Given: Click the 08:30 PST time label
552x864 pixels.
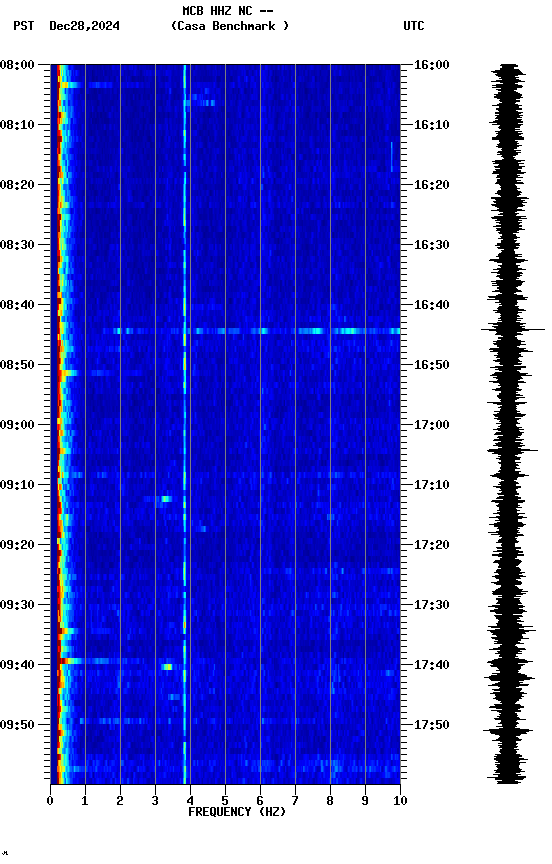Looking at the screenshot, I should click(x=17, y=245).
